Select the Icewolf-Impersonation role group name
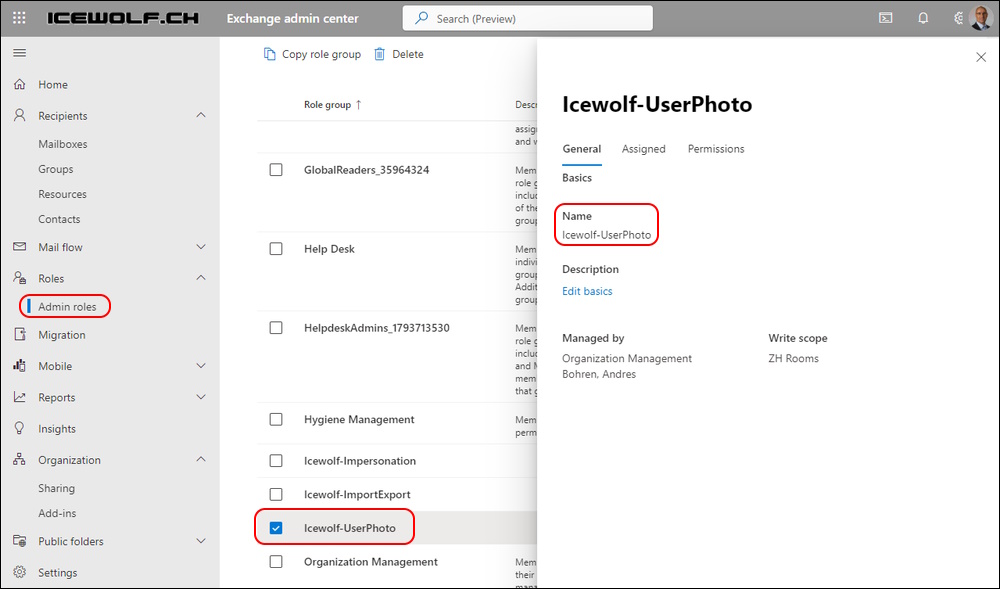Viewport: 1000px width, 589px height. pos(360,460)
